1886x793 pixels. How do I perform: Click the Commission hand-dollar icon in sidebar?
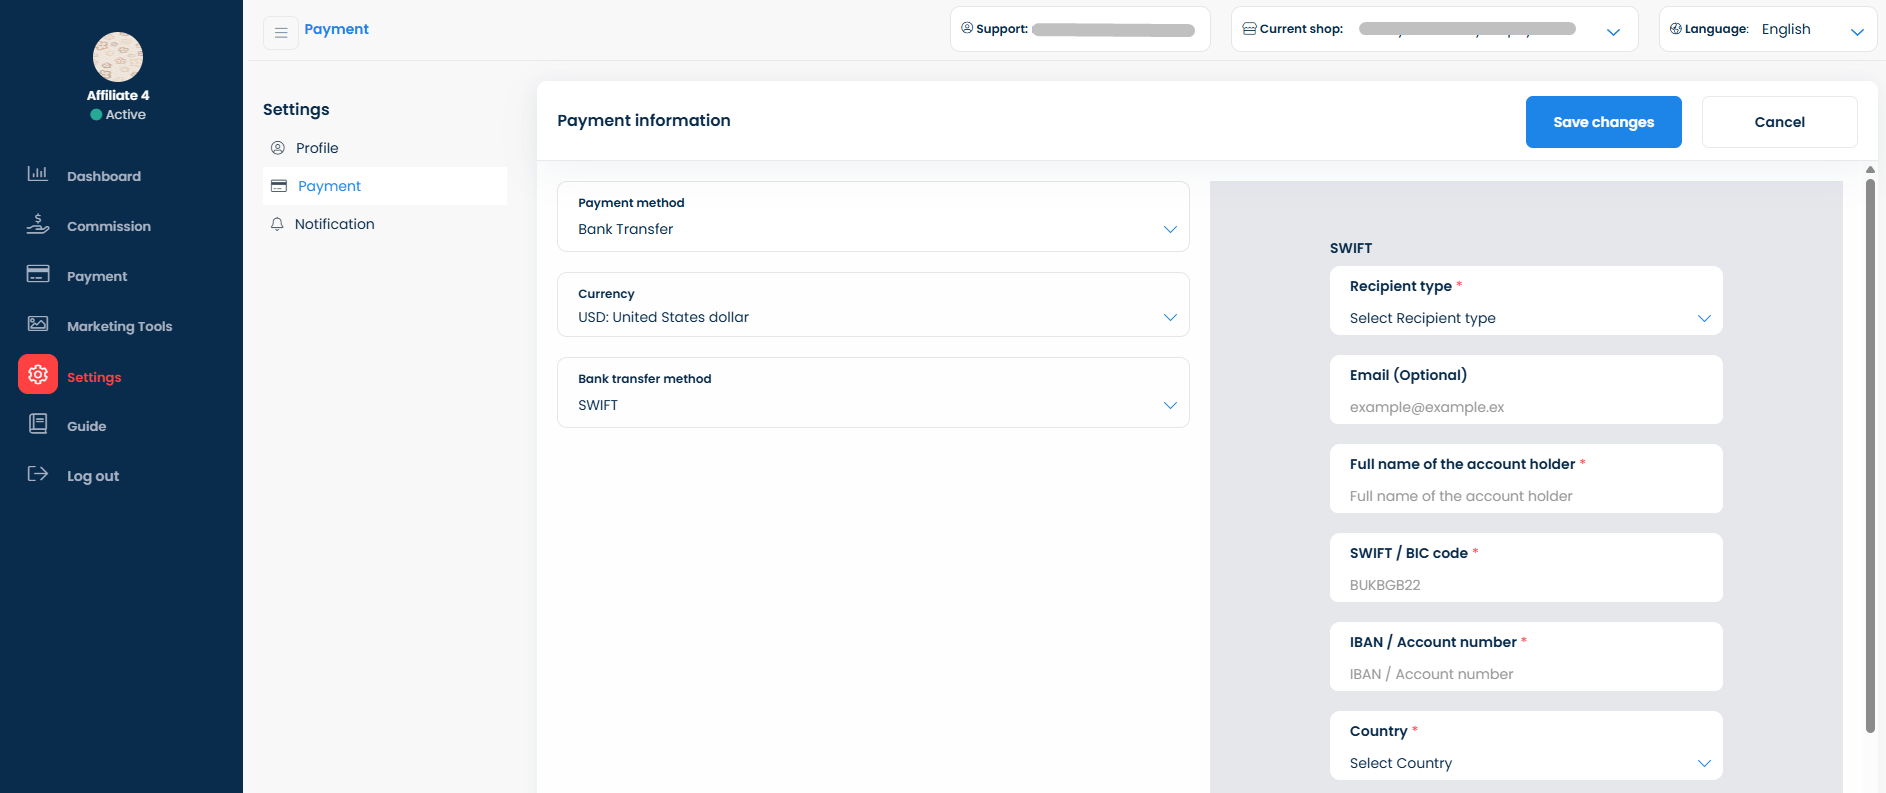pos(38,224)
